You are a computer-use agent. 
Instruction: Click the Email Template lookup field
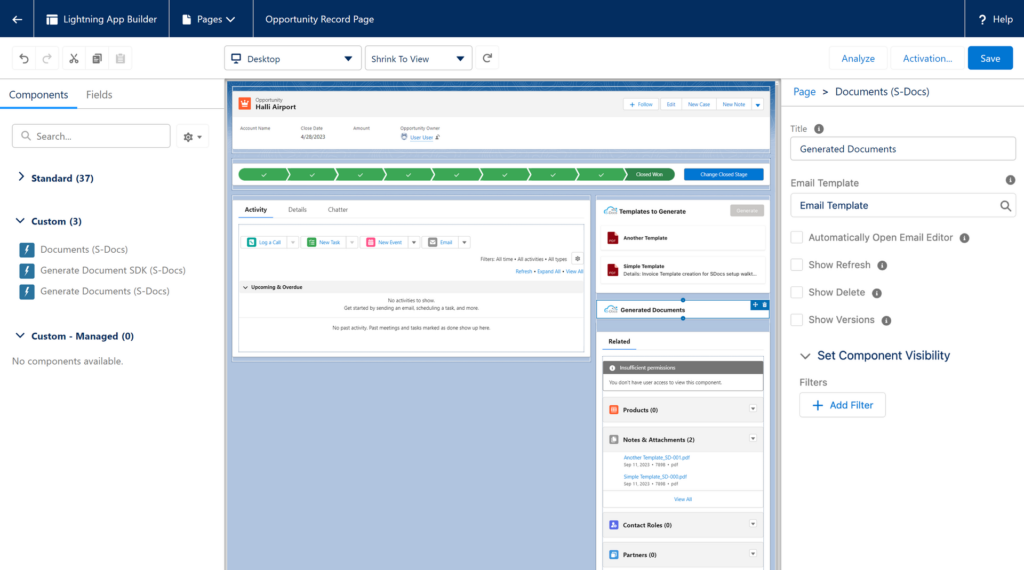click(903, 205)
